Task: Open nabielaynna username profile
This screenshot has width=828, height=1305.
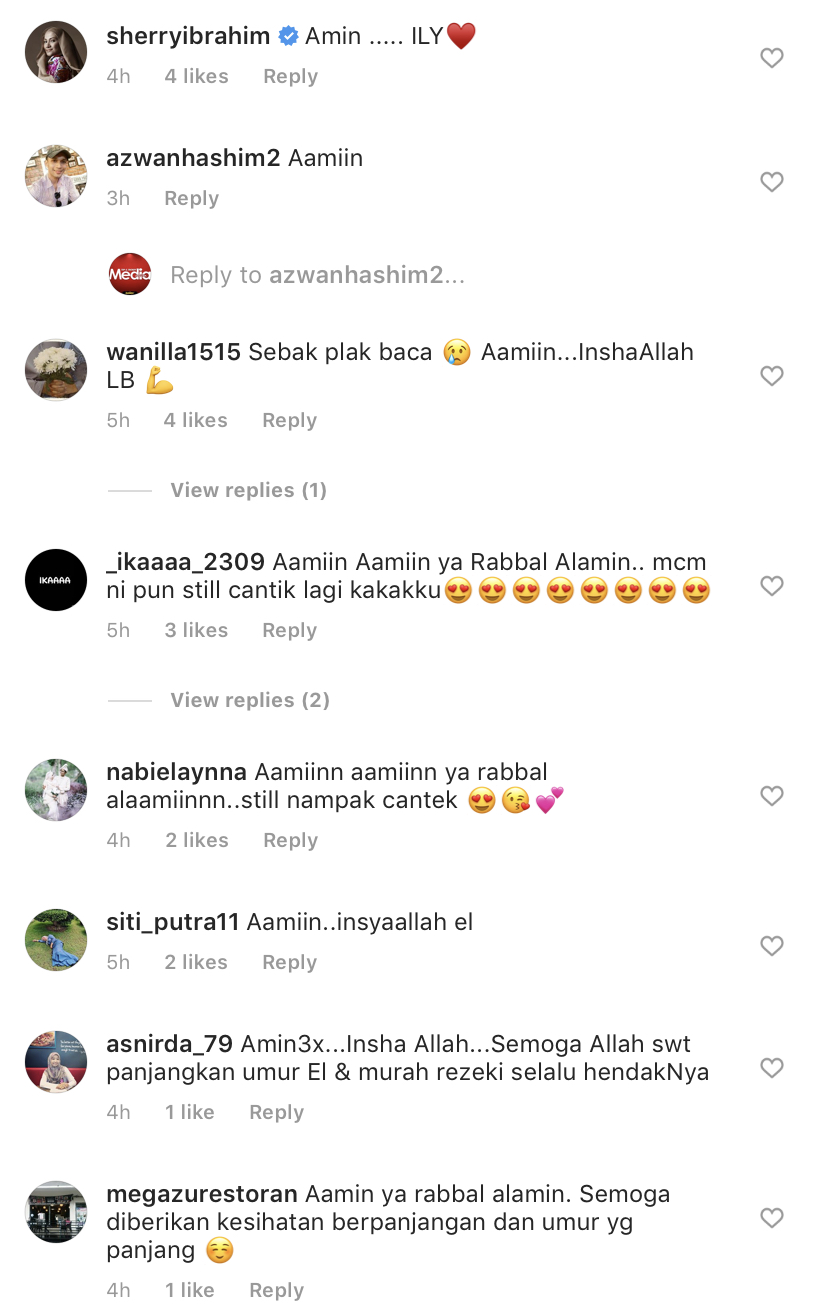Action: coord(177,773)
